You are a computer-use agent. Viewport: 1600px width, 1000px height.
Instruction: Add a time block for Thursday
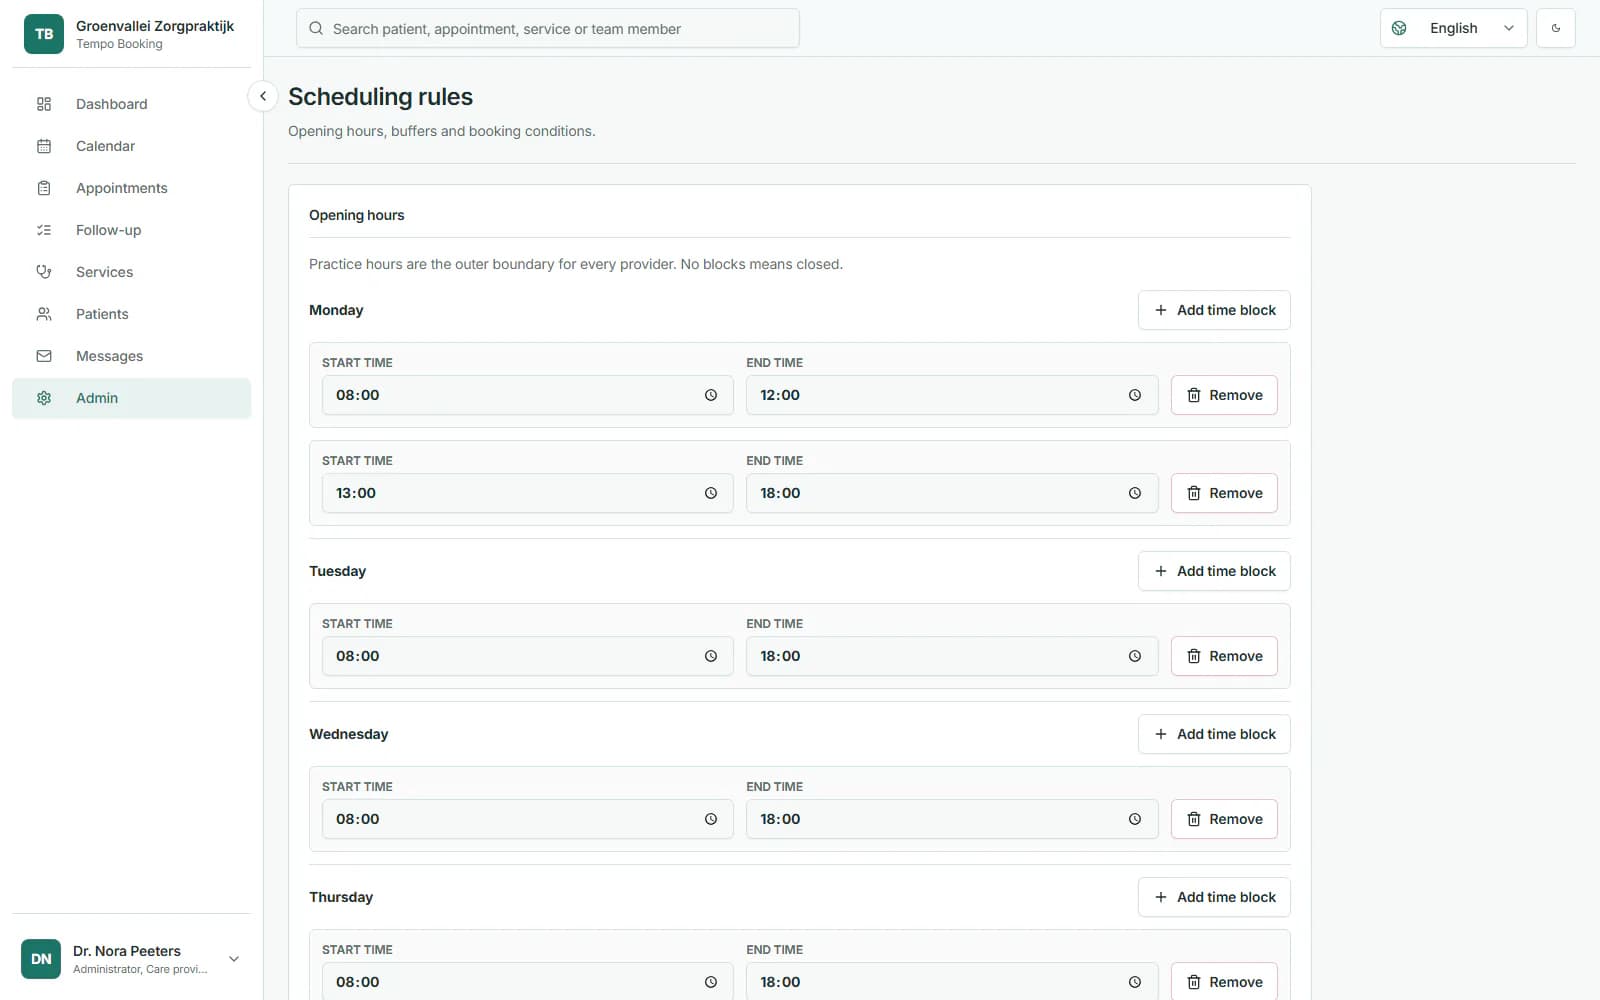click(1214, 897)
